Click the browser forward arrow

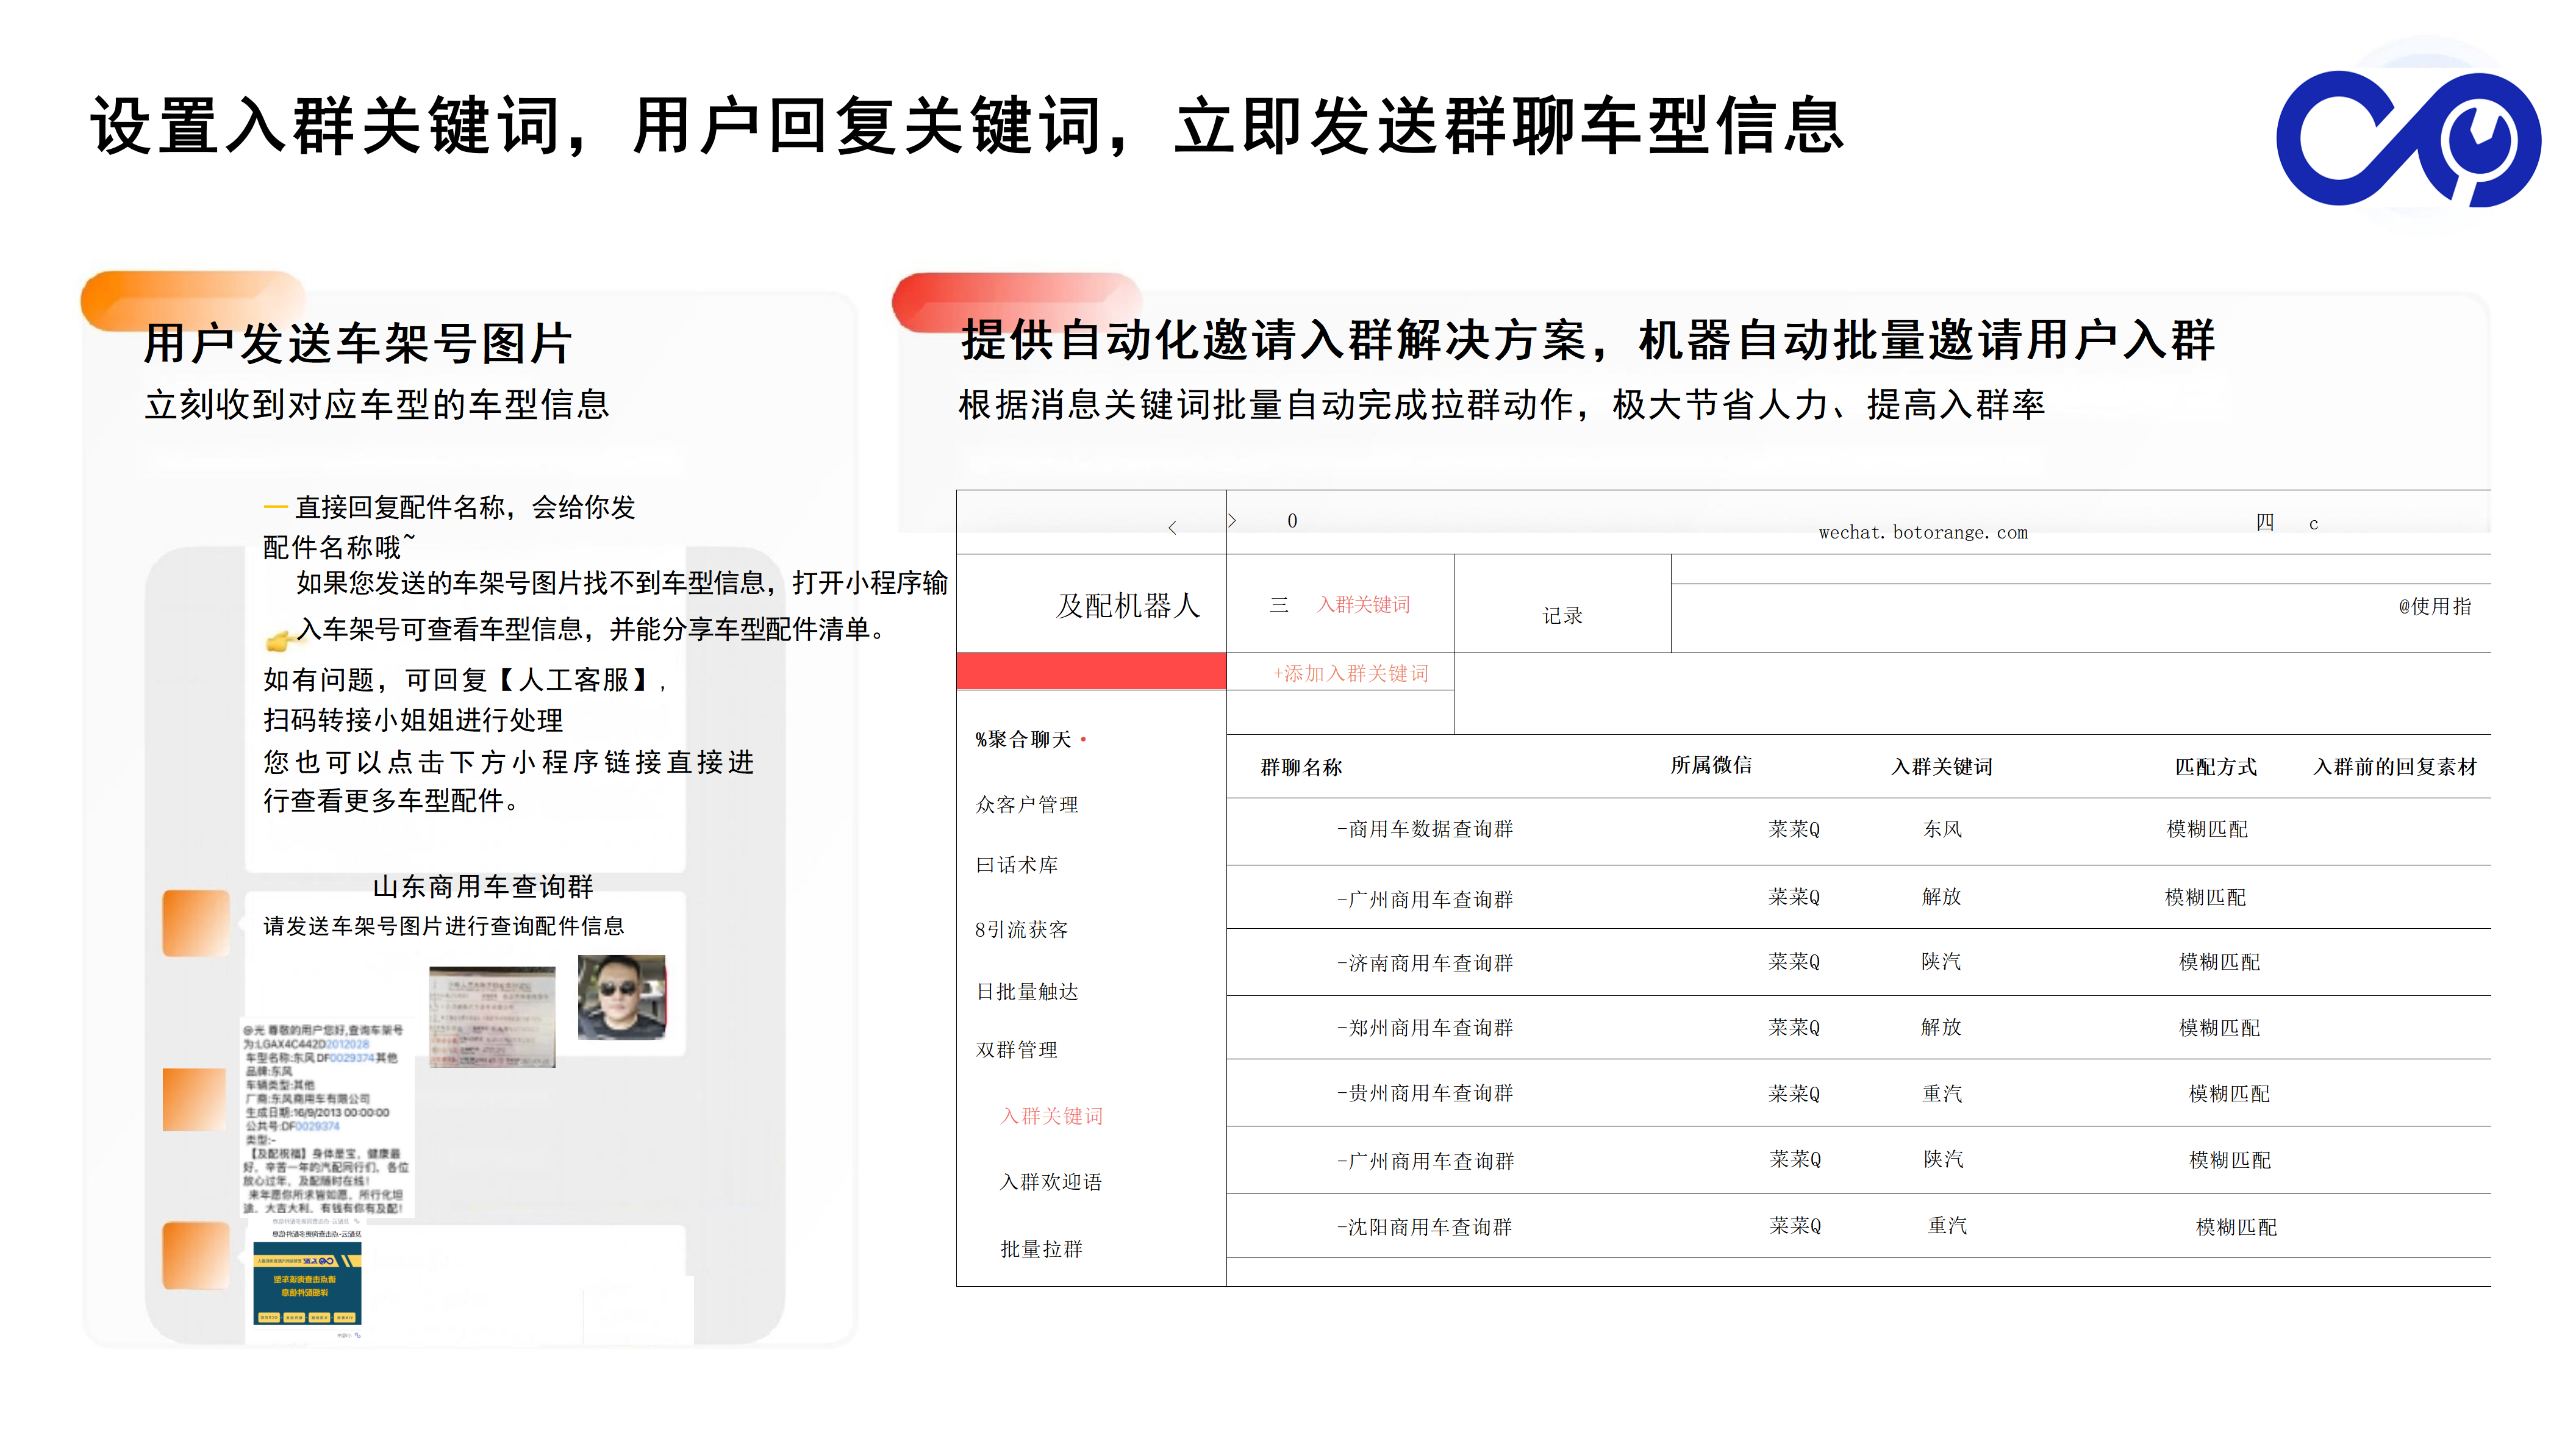click(1232, 521)
